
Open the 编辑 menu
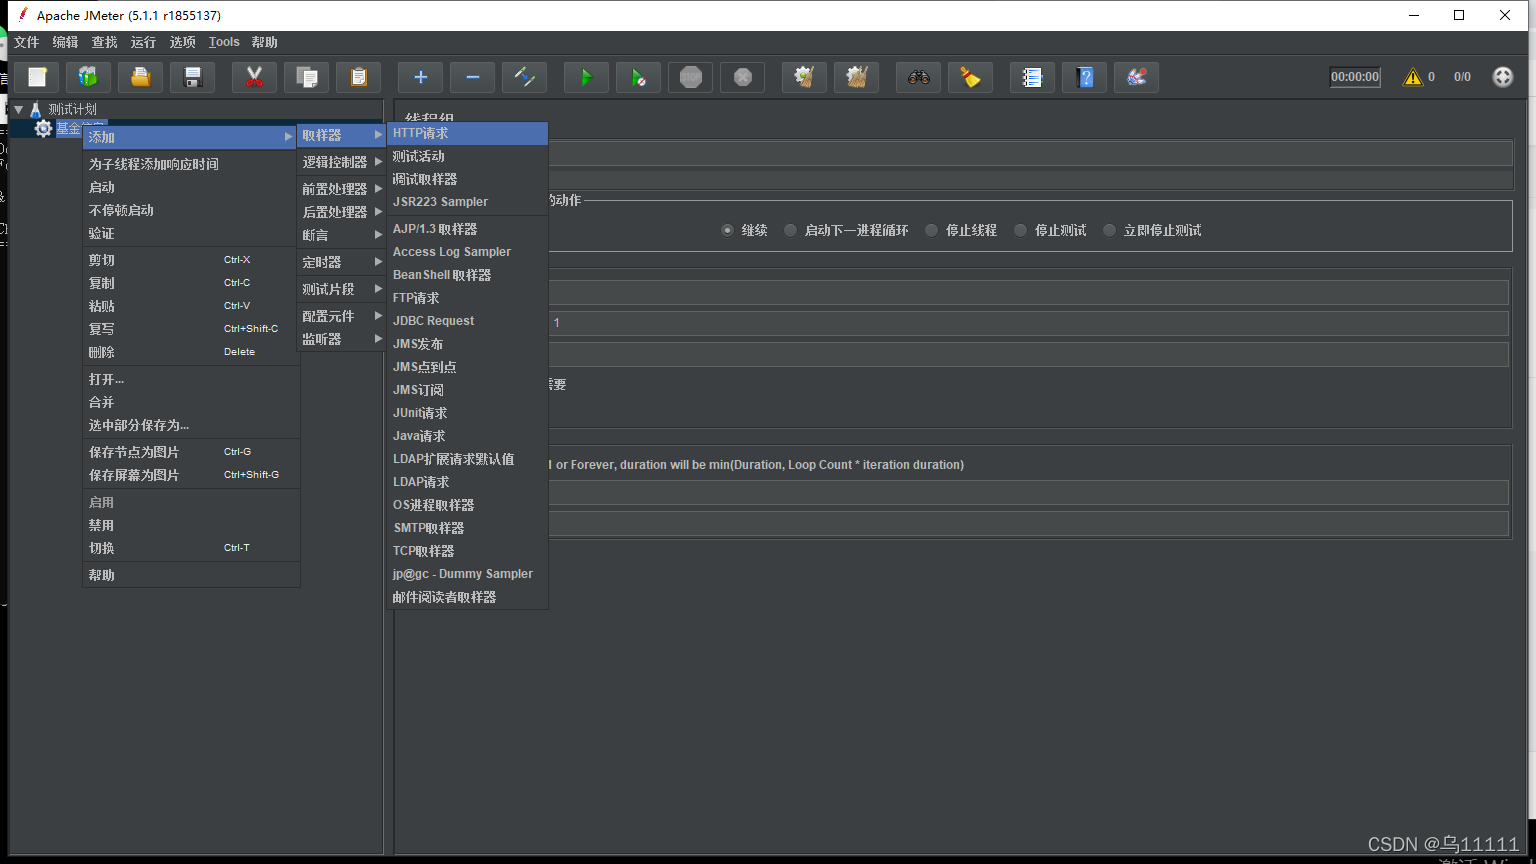65,42
